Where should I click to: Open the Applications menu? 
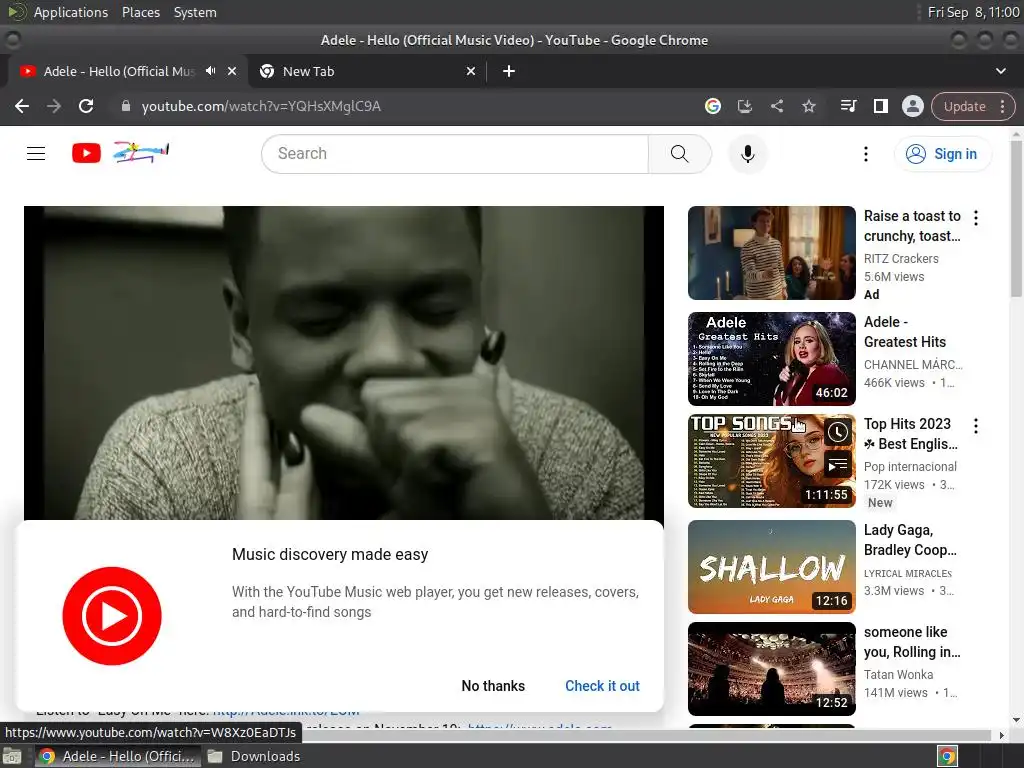pos(71,12)
